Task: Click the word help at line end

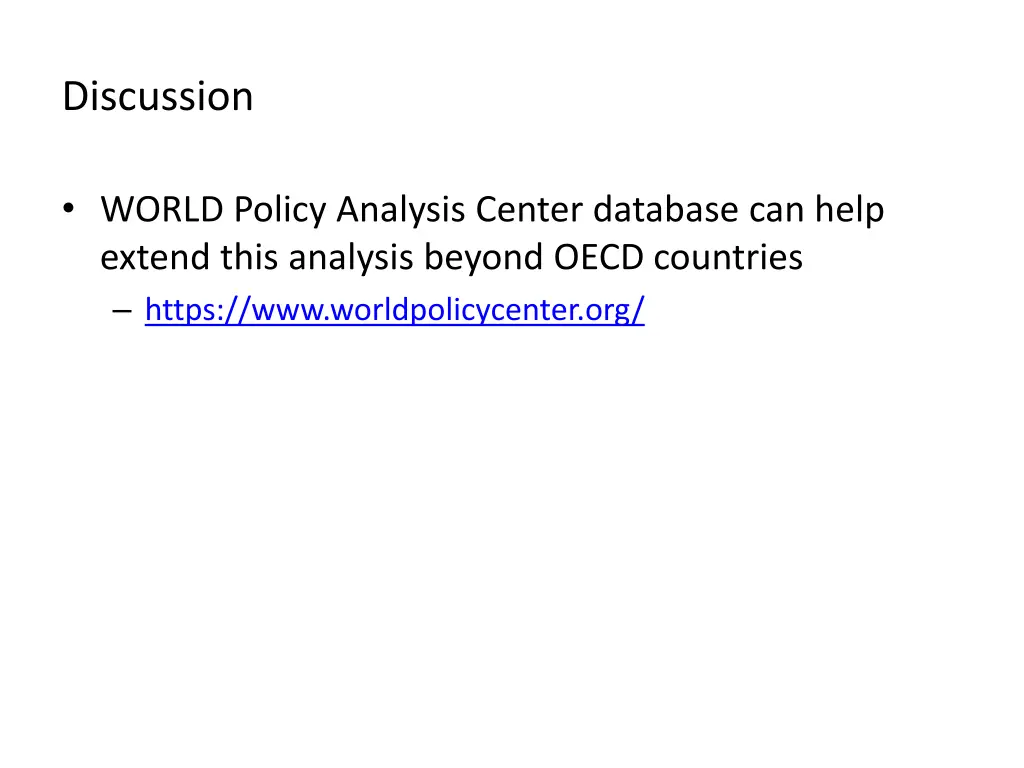Action: 849,211
